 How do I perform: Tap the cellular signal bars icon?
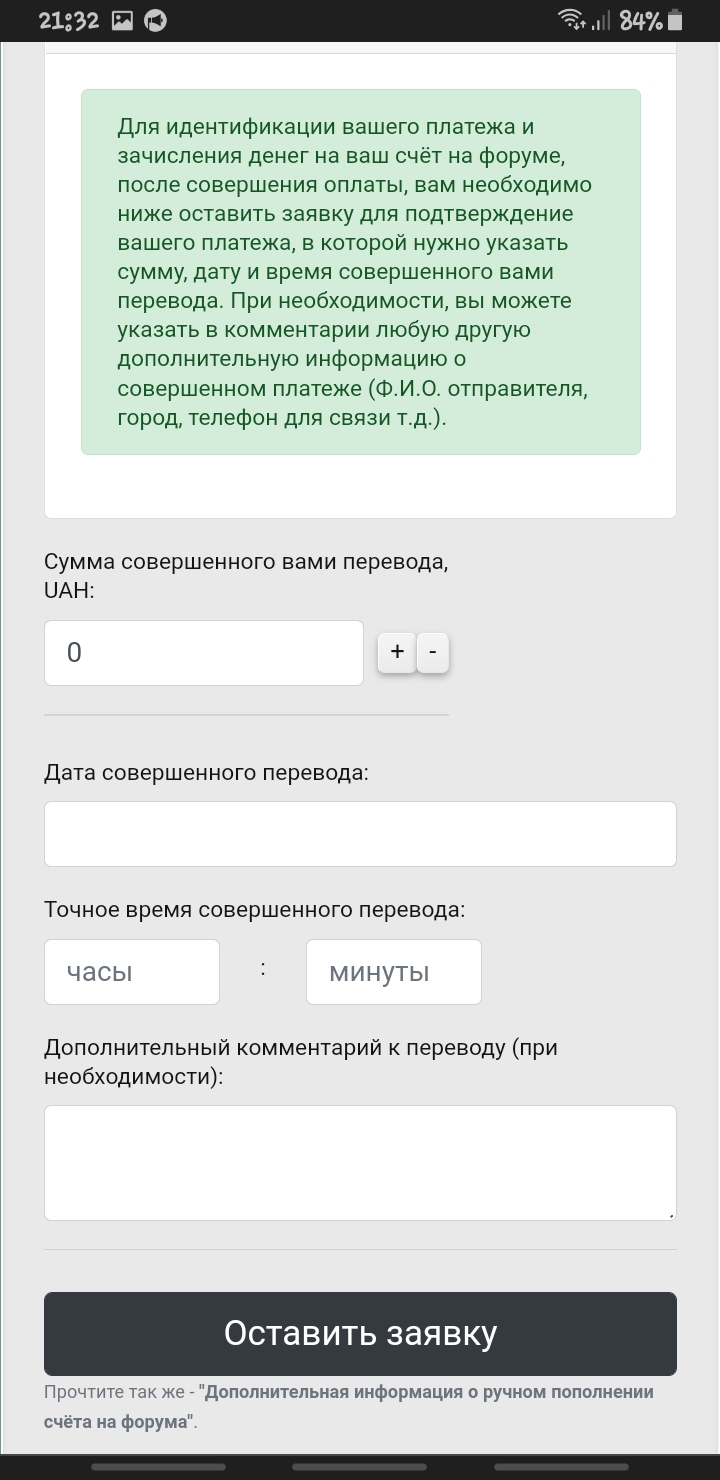601,20
